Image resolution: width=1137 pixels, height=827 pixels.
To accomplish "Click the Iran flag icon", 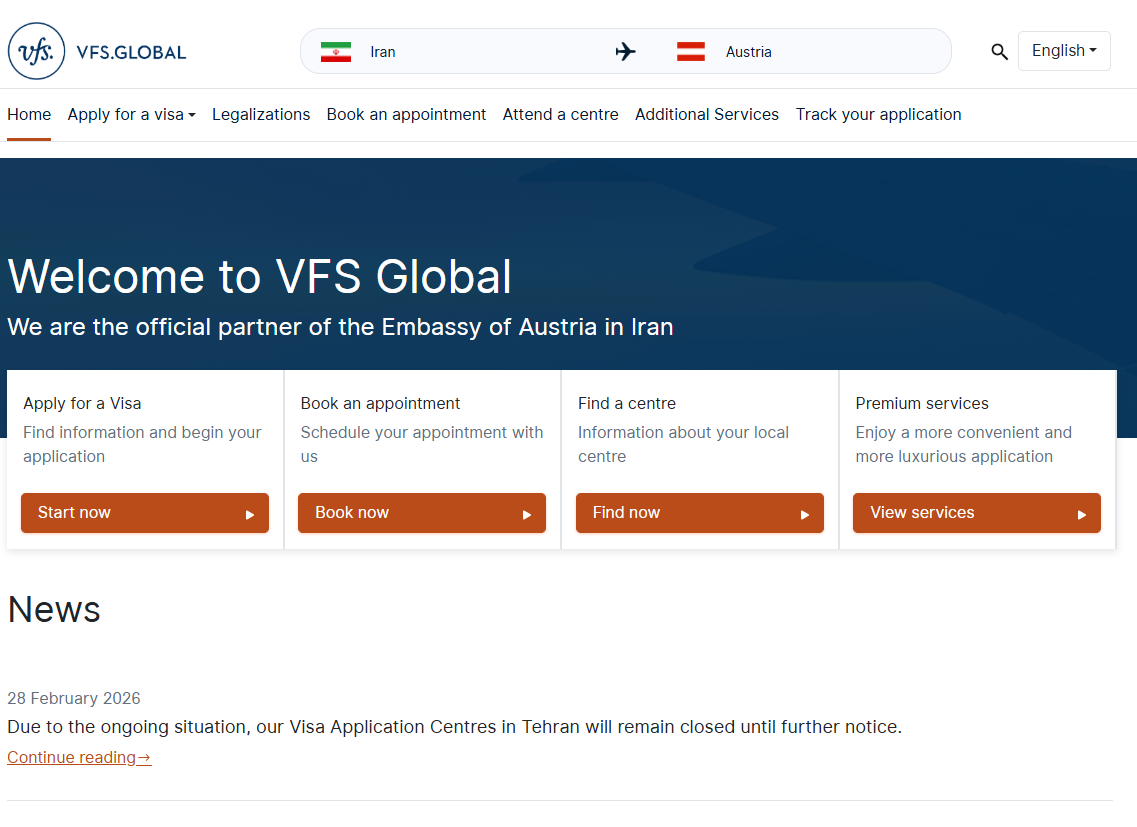I will click(x=336, y=52).
